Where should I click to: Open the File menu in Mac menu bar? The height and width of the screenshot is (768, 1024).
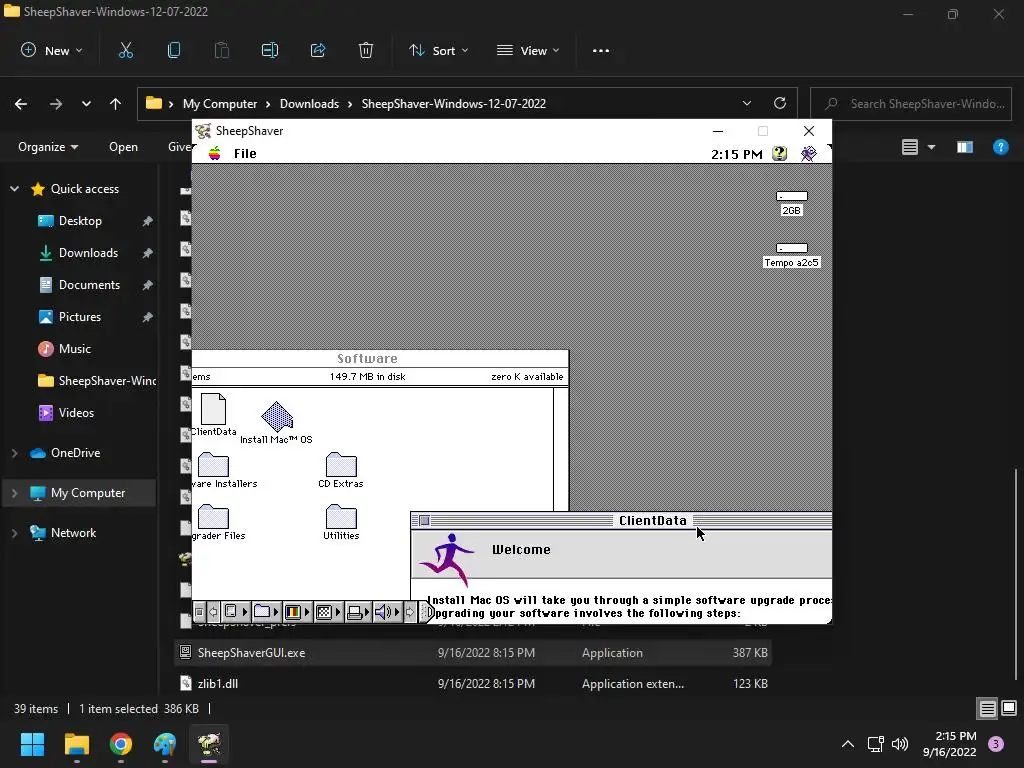[245, 153]
